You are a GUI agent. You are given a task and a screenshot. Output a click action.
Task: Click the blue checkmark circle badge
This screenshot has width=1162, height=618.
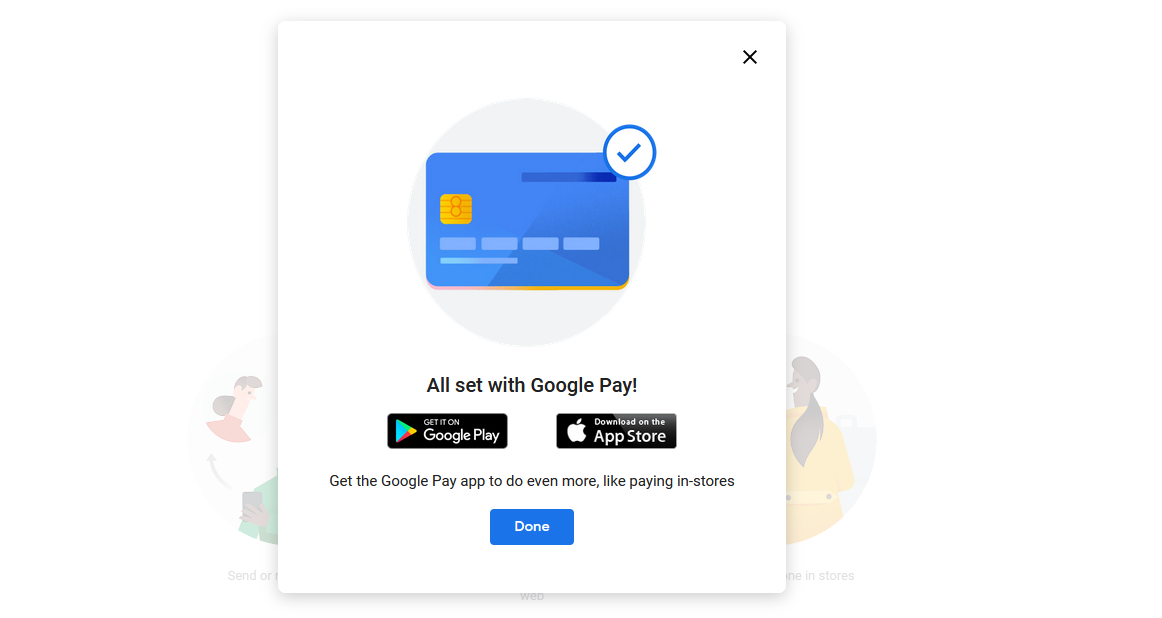629,153
